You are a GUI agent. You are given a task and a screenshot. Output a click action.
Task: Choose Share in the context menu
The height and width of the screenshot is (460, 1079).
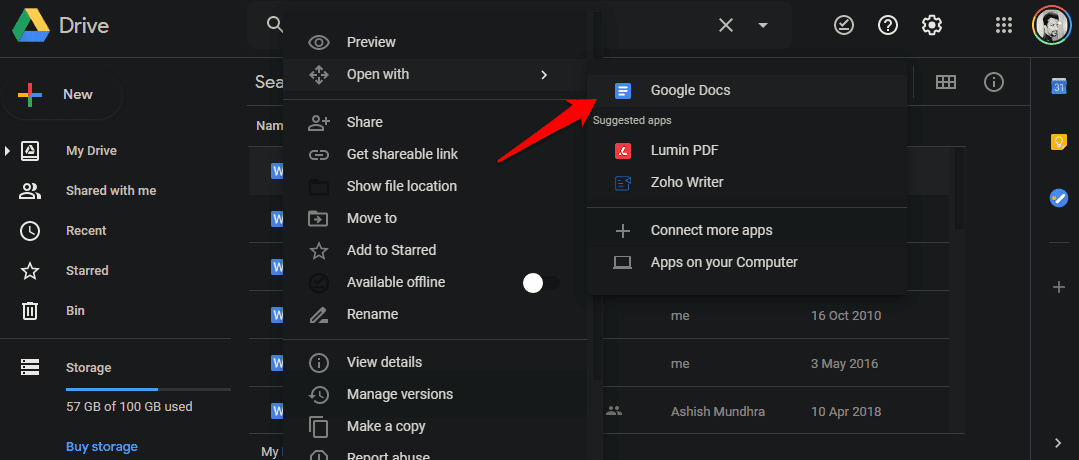(435, 123)
